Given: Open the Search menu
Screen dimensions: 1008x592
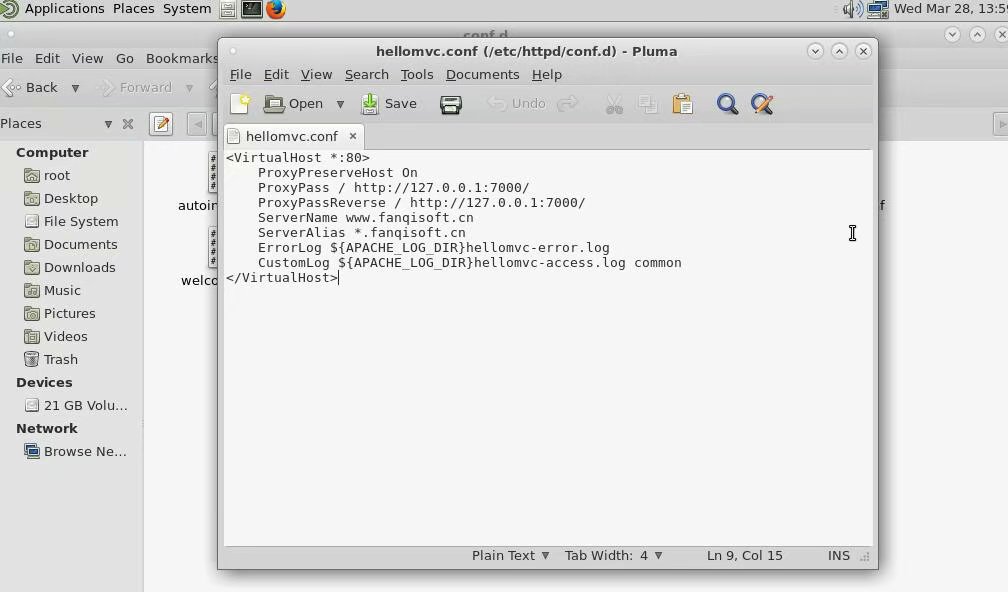Looking at the screenshot, I should tap(366, 75).
